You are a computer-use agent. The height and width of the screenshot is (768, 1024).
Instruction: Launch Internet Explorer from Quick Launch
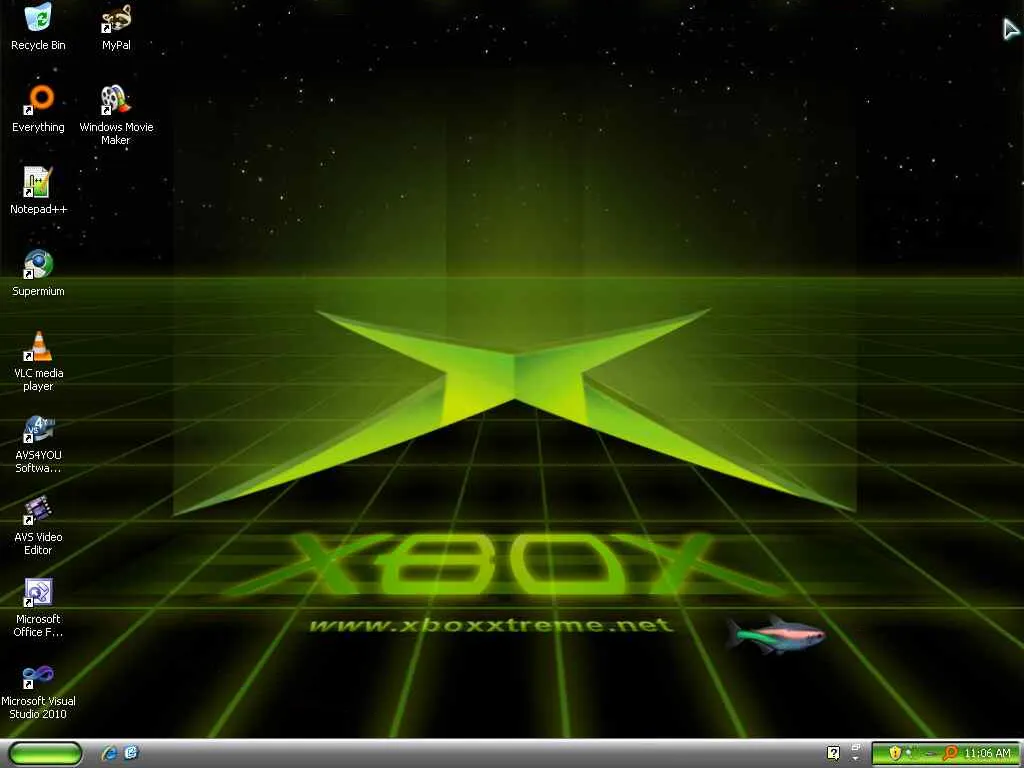[109, 754]
